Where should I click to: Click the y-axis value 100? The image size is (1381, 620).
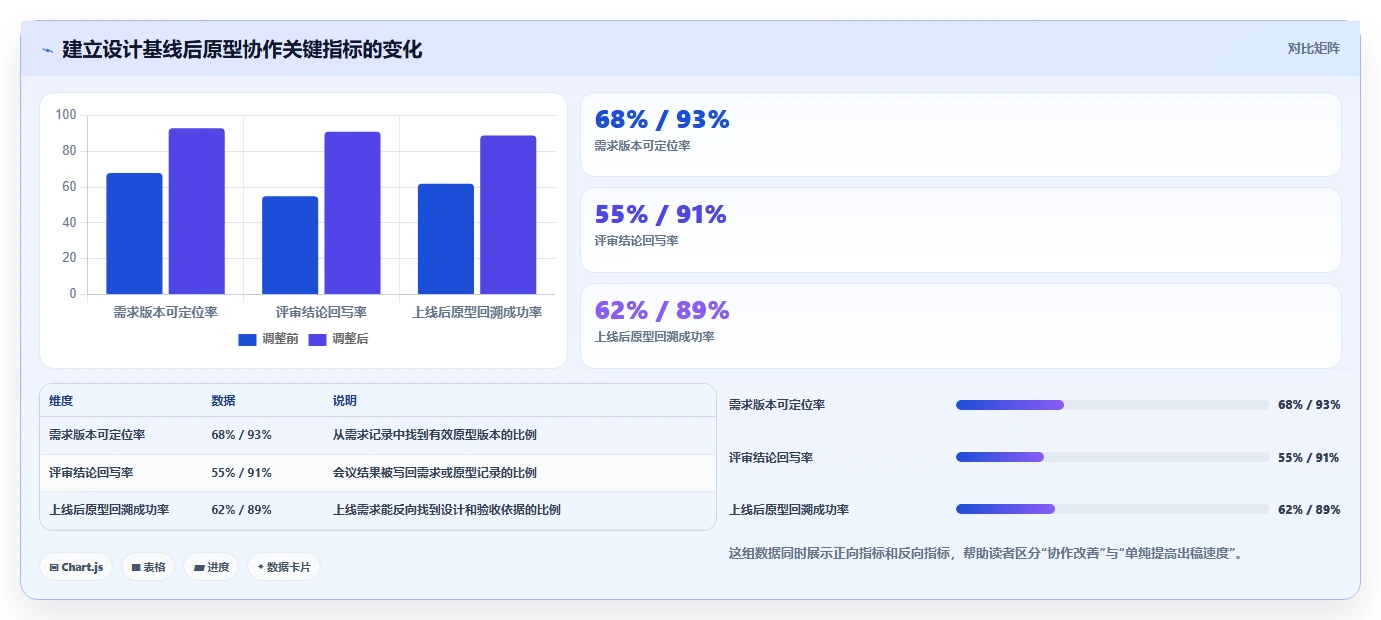pos(66,115)
